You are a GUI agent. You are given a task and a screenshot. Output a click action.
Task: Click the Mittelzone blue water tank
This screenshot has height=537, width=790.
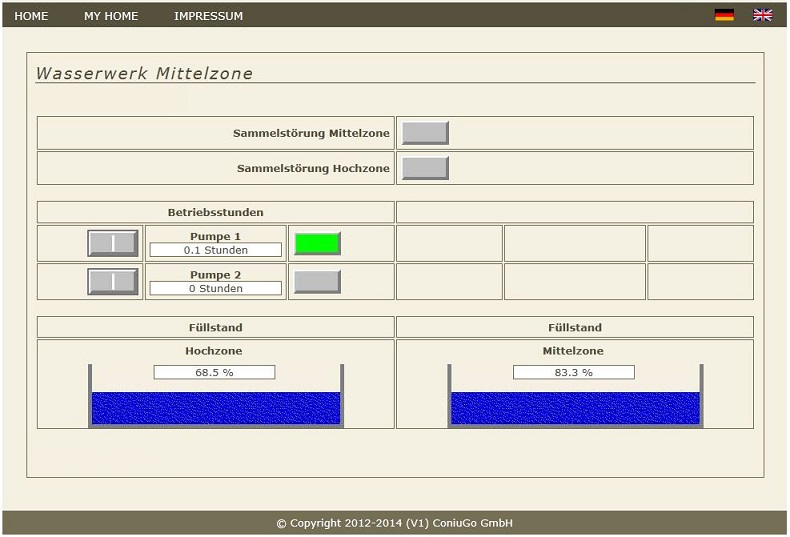tap(575, 408)
